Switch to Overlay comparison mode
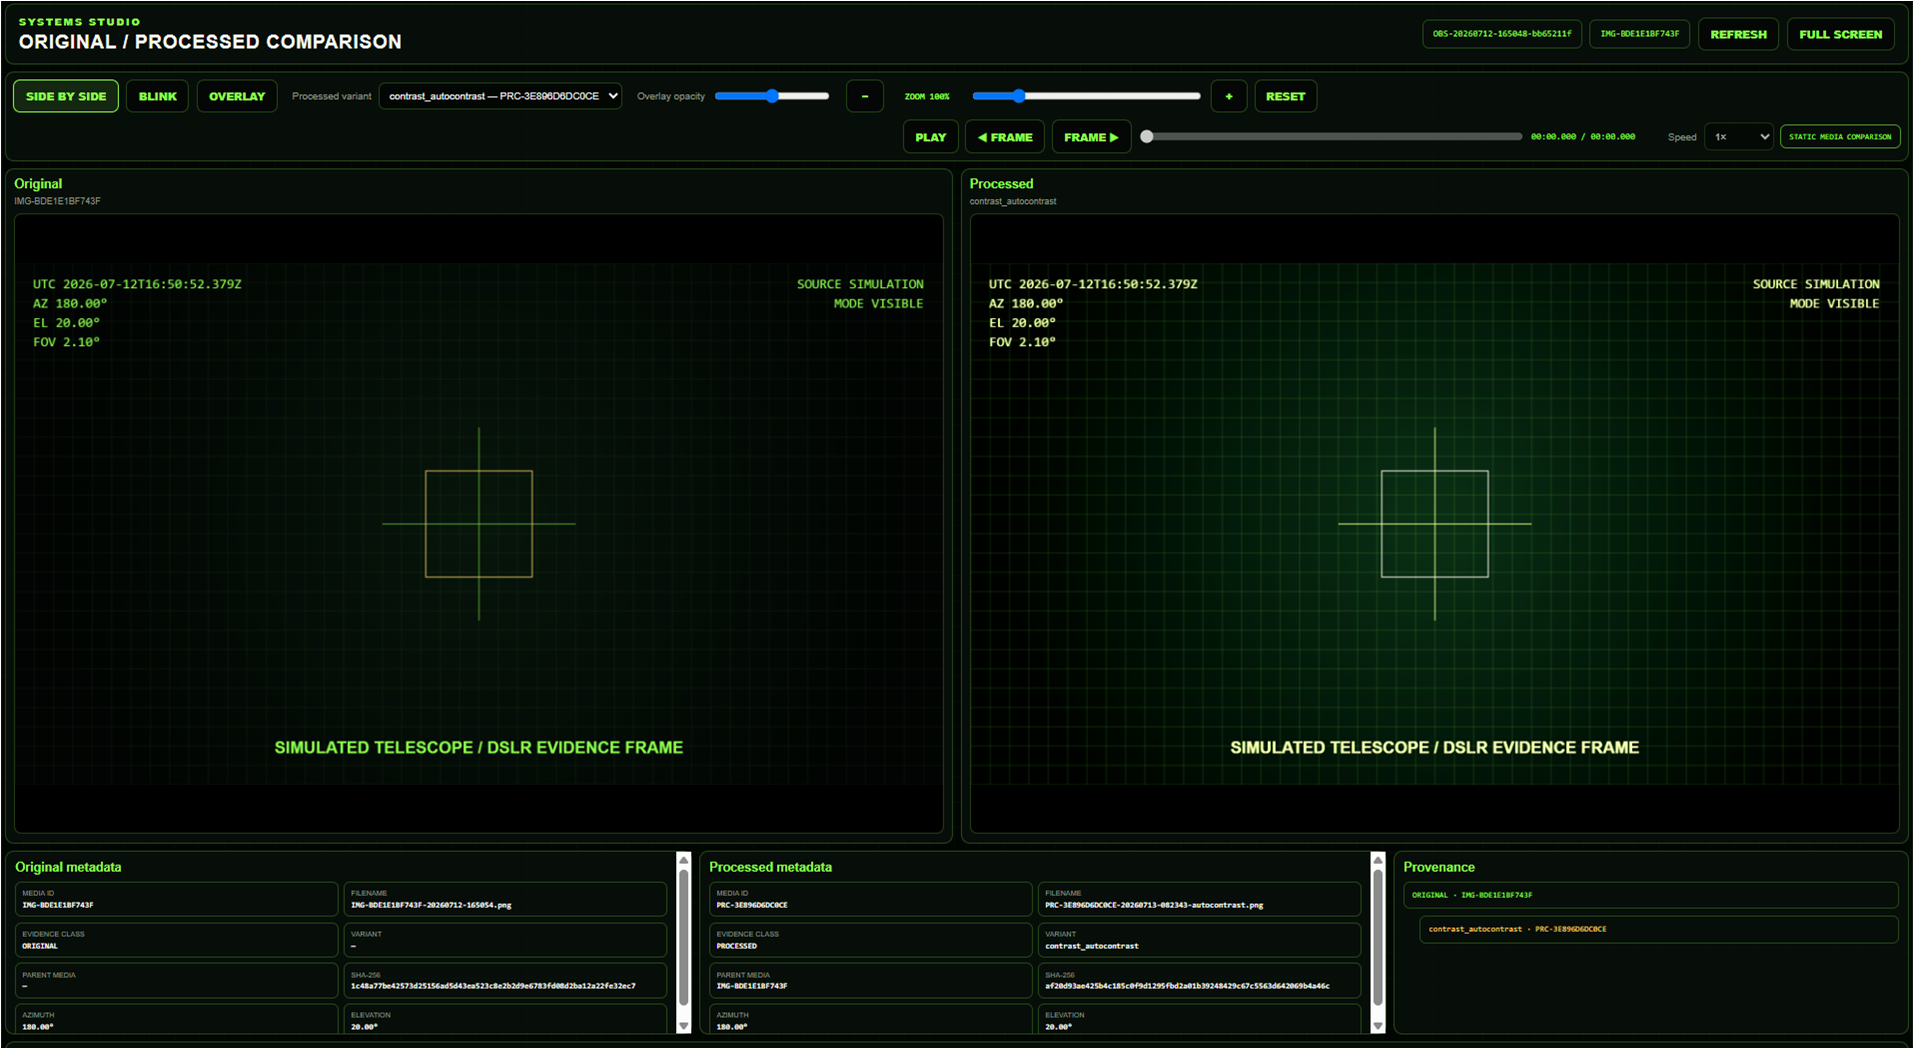The width and height of the screenshot is (1914, 1049). (237, 96)
